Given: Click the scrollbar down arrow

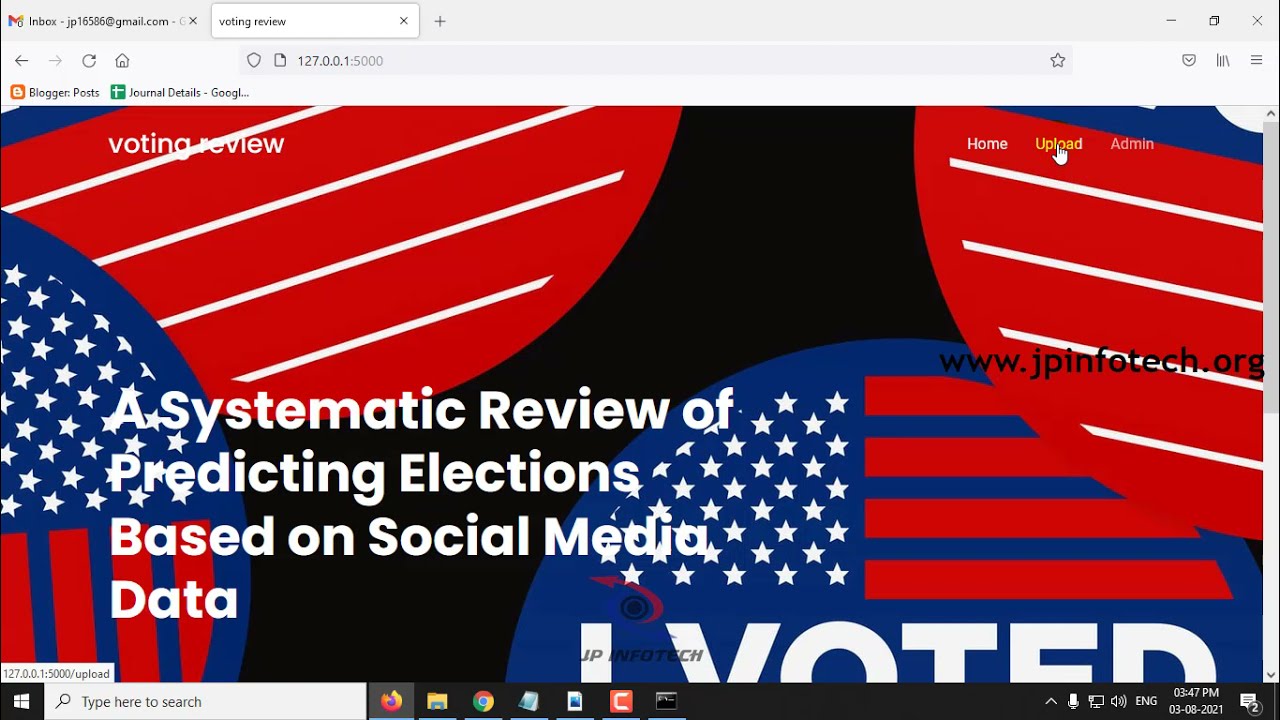Looking at the screenshot, I should 1271,675.
